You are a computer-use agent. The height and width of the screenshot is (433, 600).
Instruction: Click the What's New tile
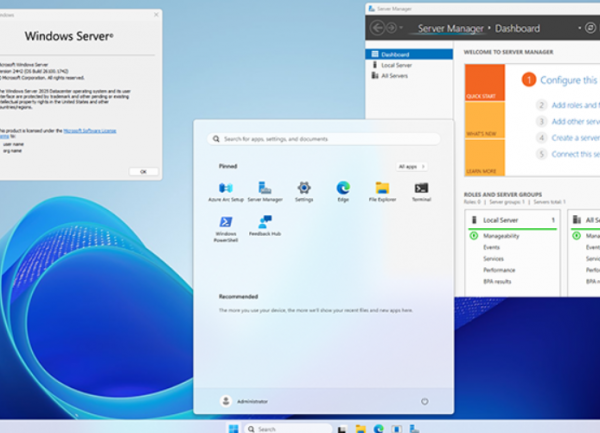click(484, 120)
